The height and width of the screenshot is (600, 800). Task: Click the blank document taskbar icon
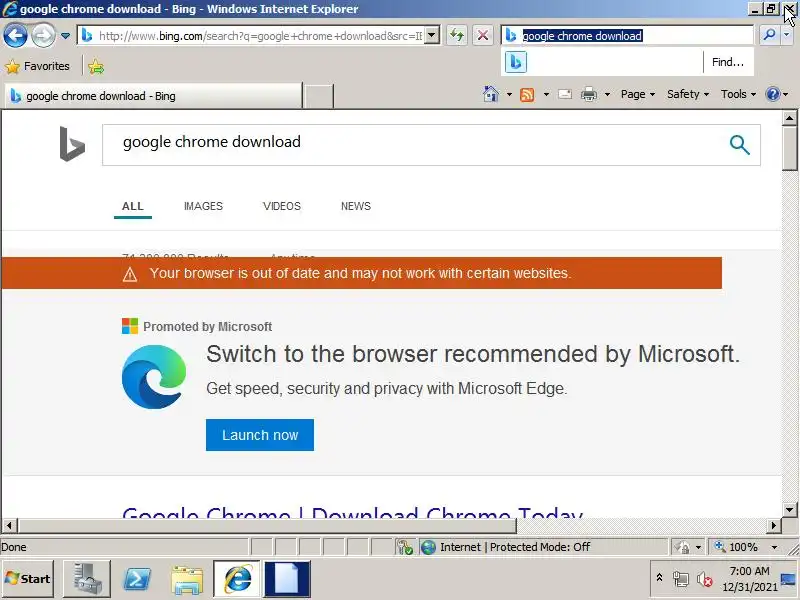287,579
